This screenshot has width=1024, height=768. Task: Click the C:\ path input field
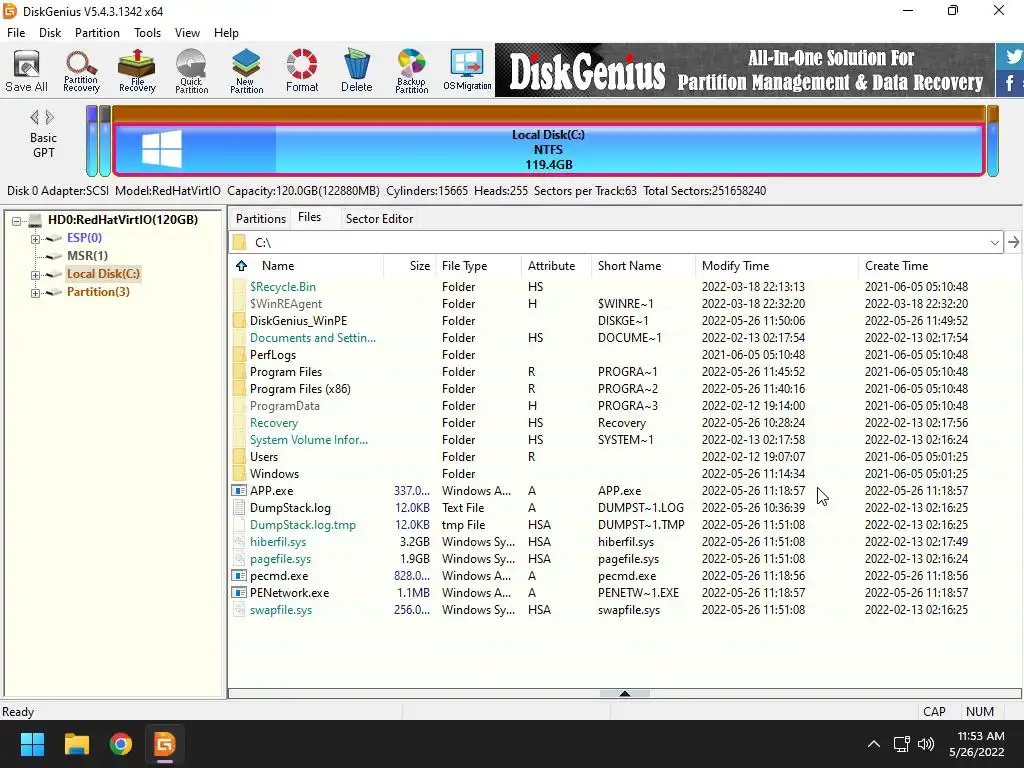[x=617, y=242]
